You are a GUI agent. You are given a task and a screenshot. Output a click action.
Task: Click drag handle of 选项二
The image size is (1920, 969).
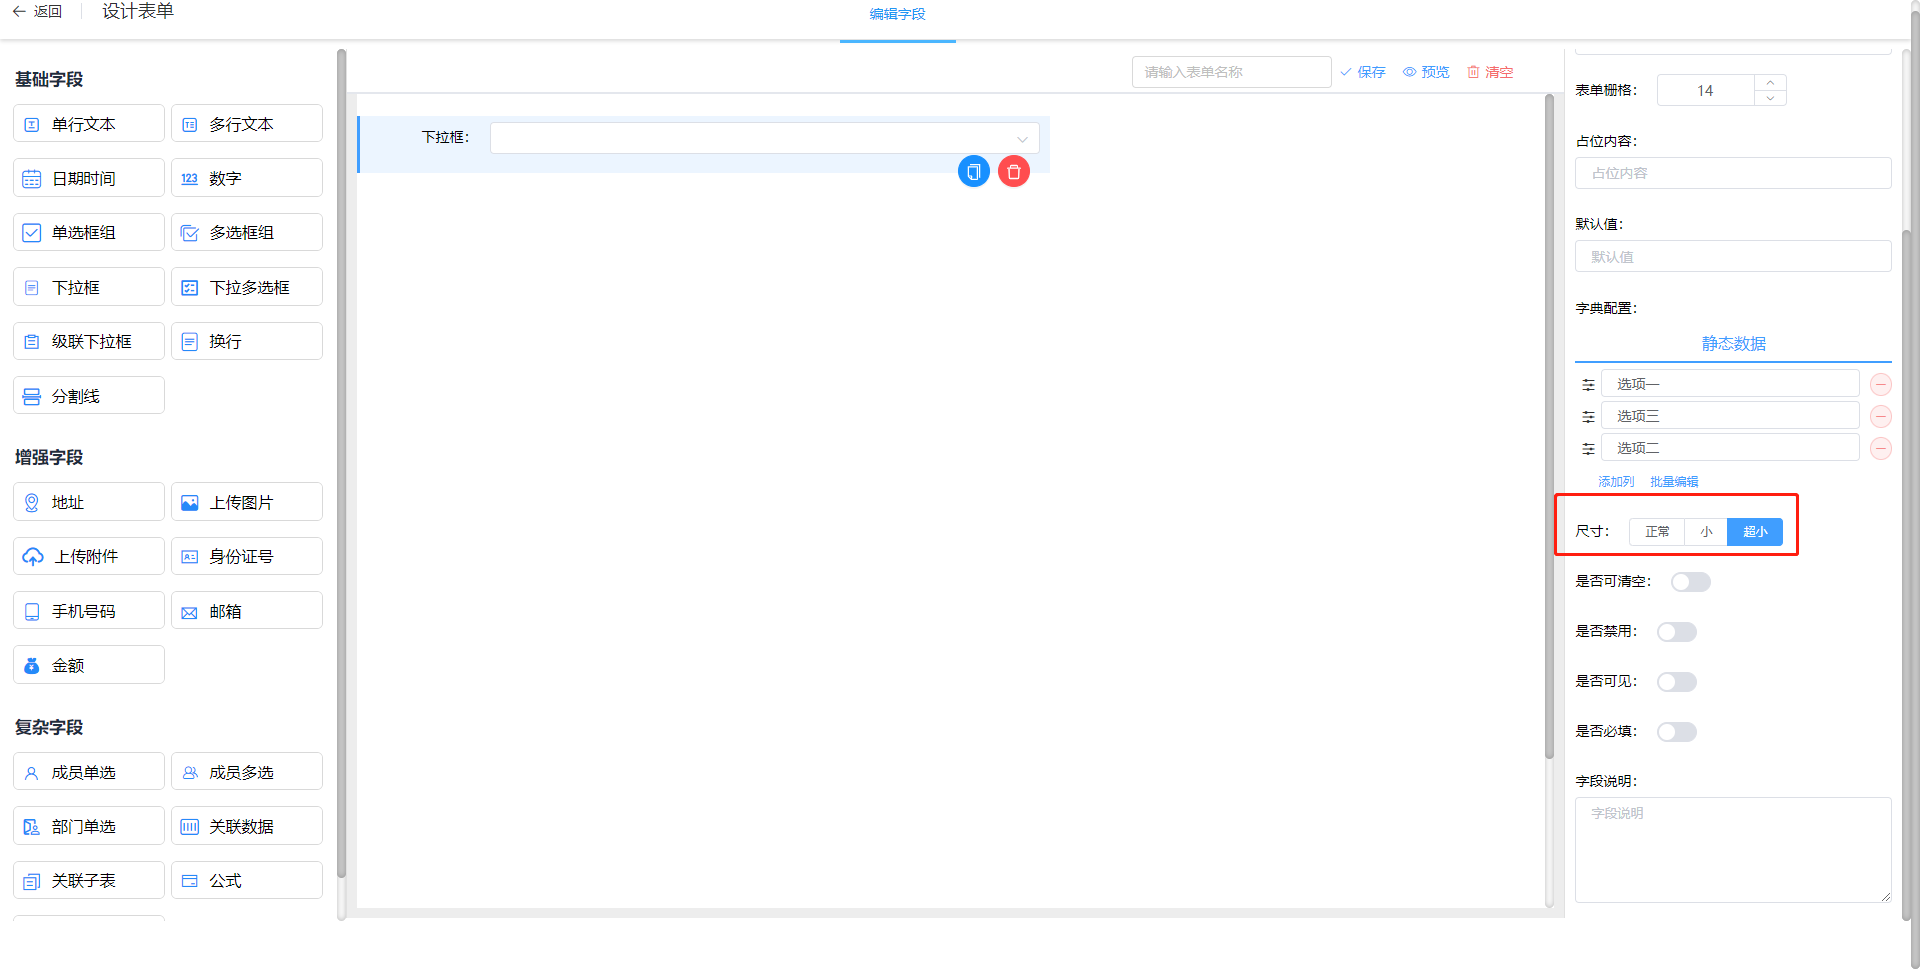tap(1588, 449)
